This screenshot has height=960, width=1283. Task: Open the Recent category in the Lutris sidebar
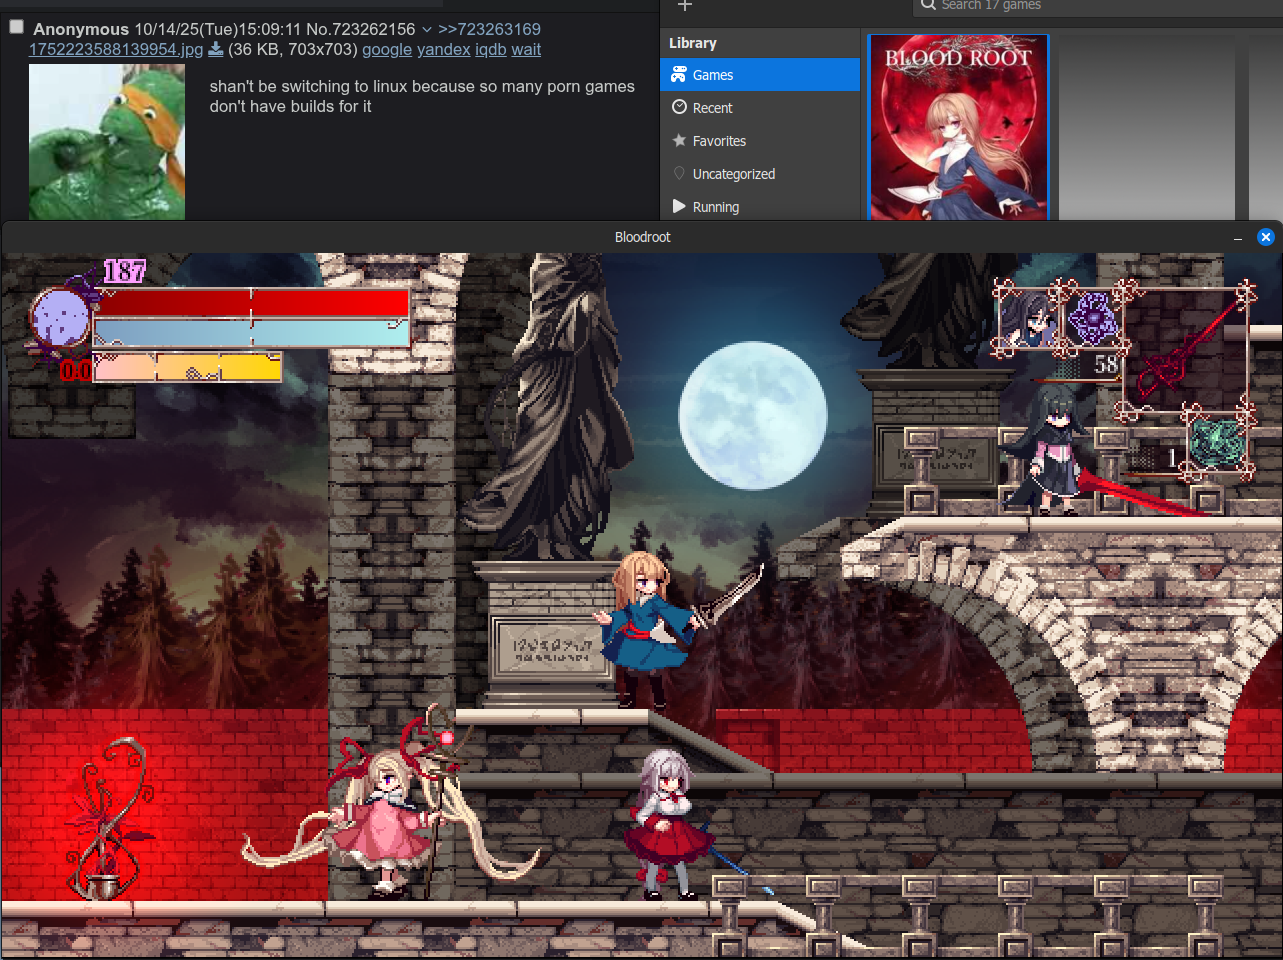(x=760, y=108)
